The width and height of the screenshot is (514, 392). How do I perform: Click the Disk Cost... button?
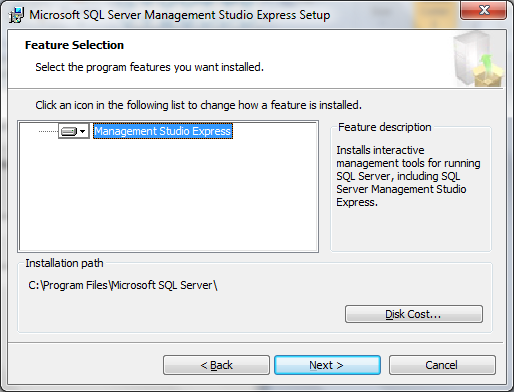tap(414, 314)
